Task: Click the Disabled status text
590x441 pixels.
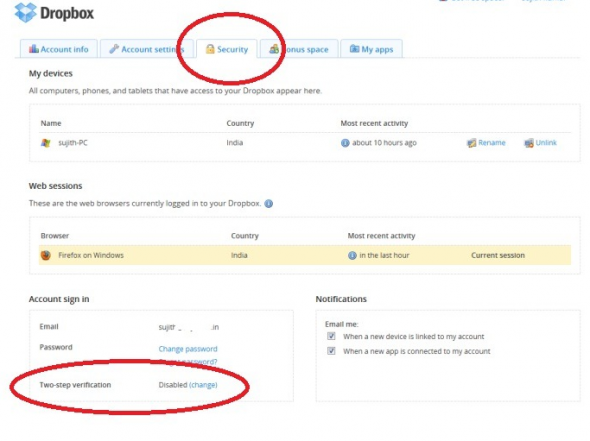Action: click(173, 385)
